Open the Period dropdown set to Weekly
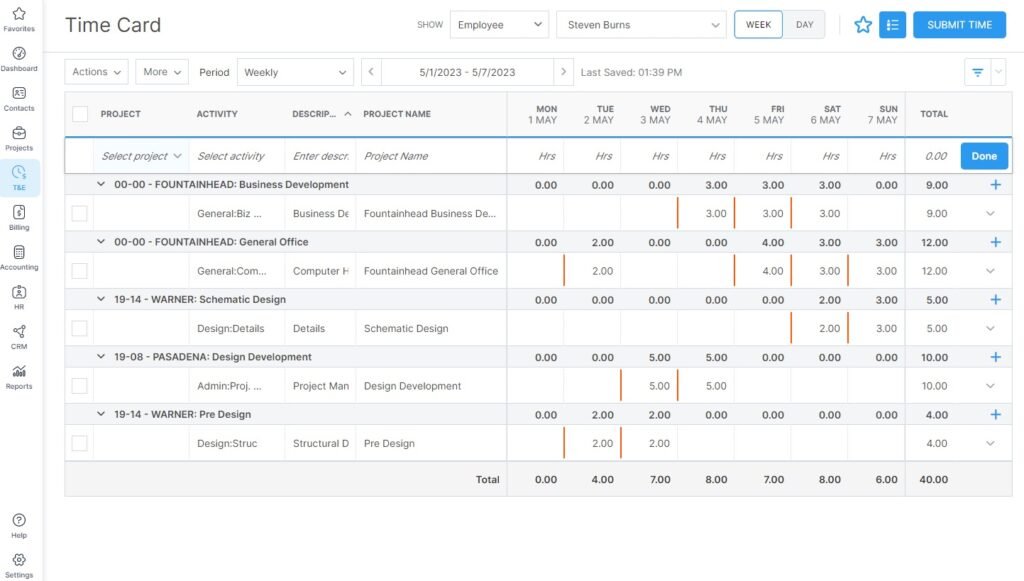This screenshot has height=581, width=1024. click(x=295, y=72)
